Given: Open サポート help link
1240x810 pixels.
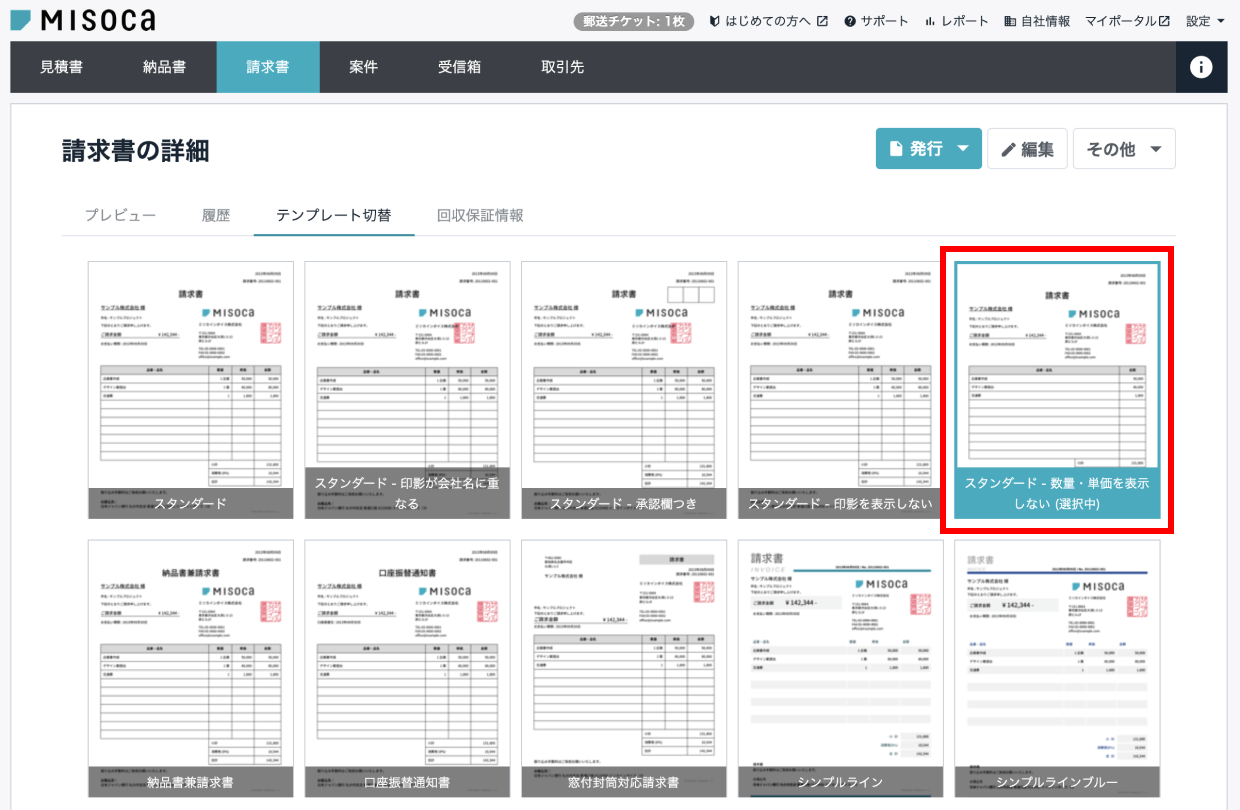Looking at the screenshot, I should click(x=876, y=21).
